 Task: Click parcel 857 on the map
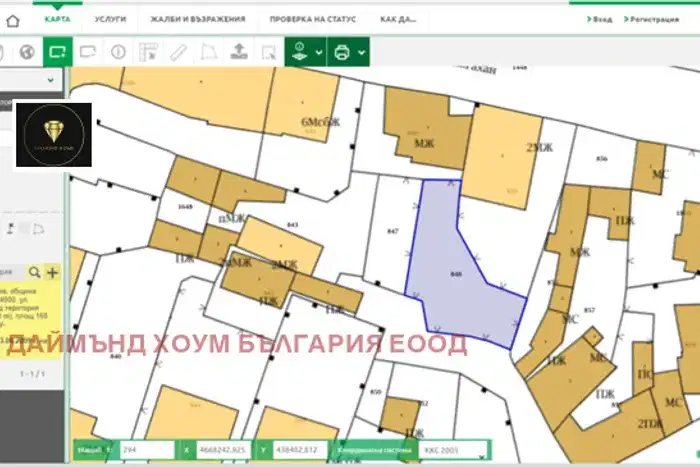pos(589,310)
